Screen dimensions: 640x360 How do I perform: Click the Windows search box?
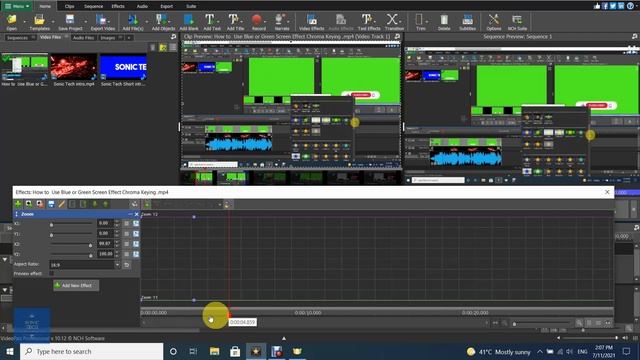[91, 351]
